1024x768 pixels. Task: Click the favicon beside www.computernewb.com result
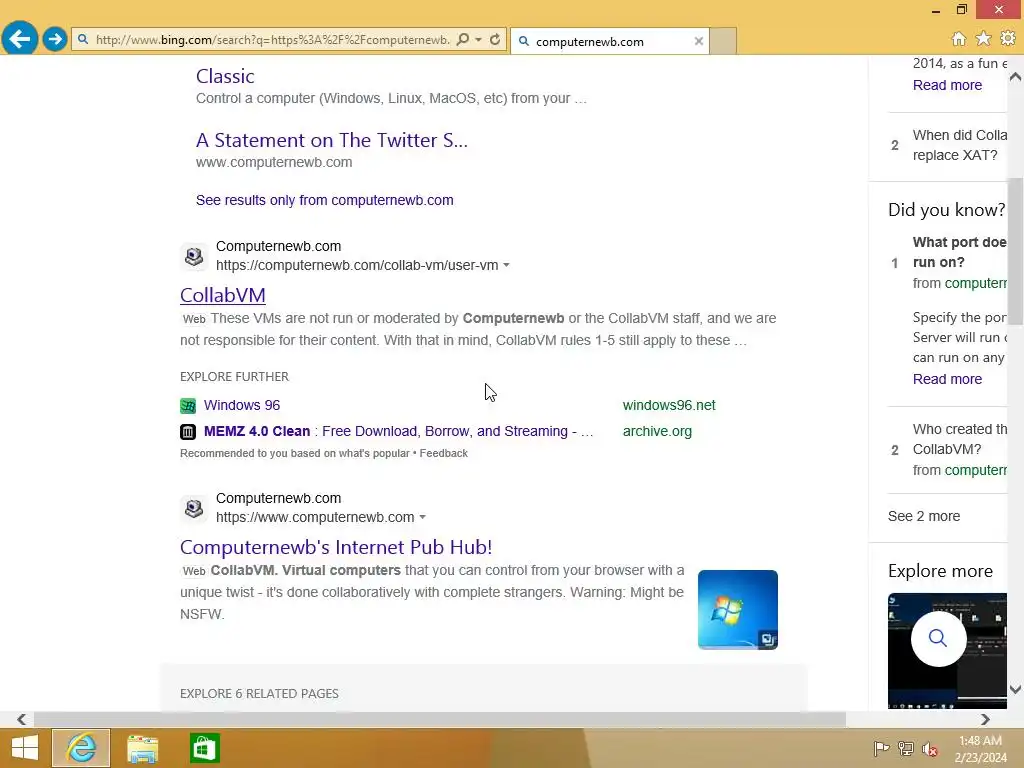194,508
